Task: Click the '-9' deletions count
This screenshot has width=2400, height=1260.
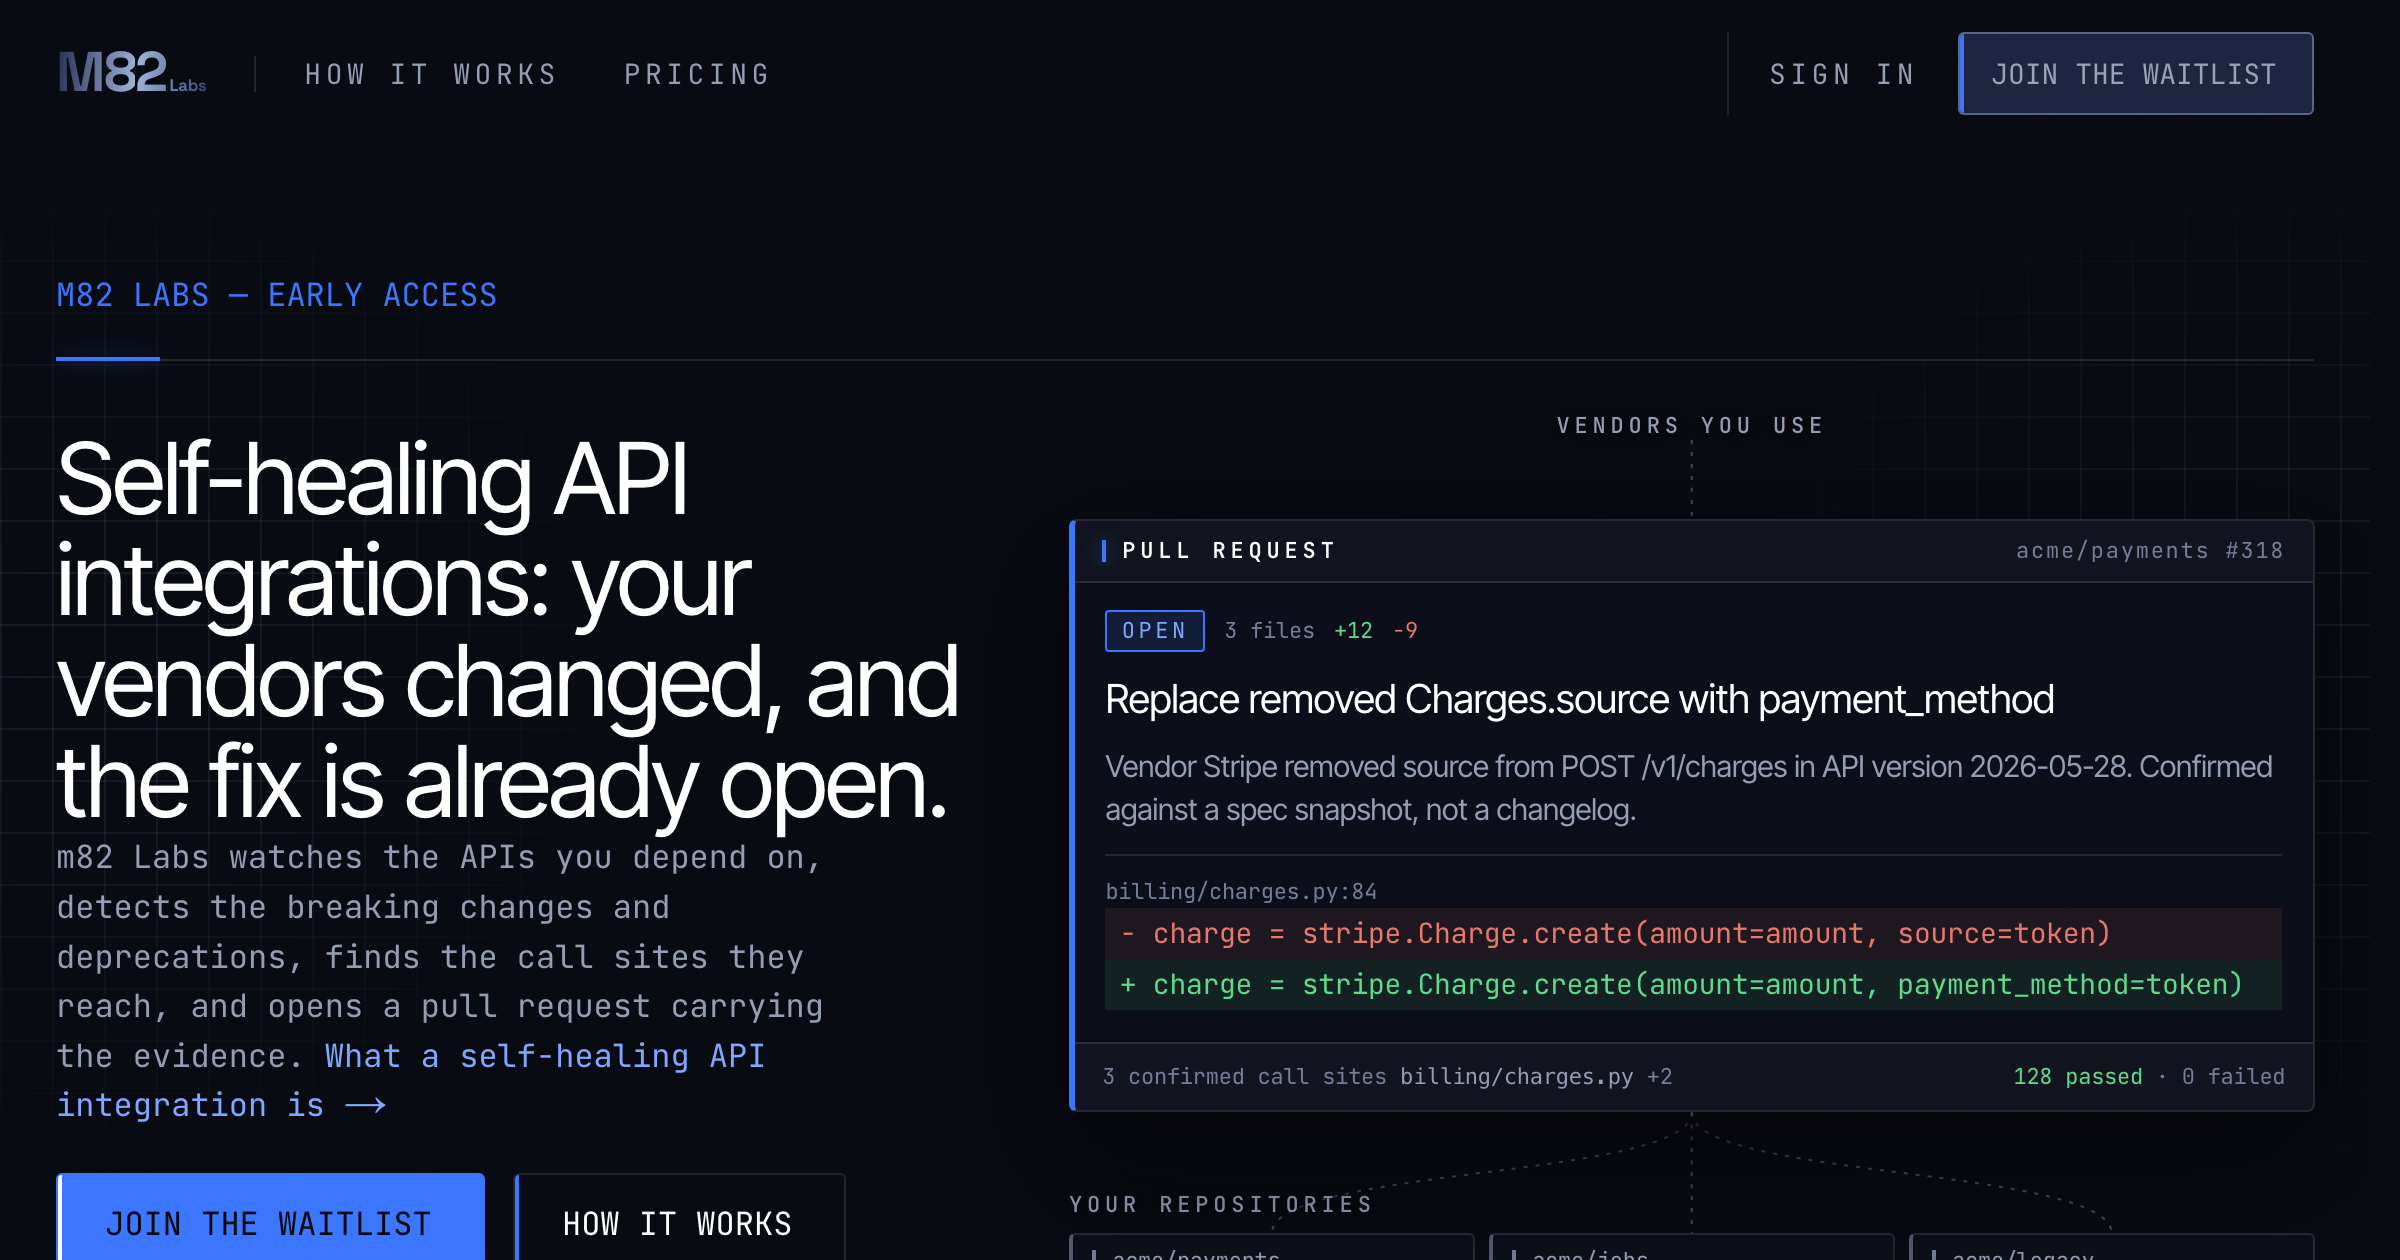Action: pyautogui.click(x=1405, y=631)
